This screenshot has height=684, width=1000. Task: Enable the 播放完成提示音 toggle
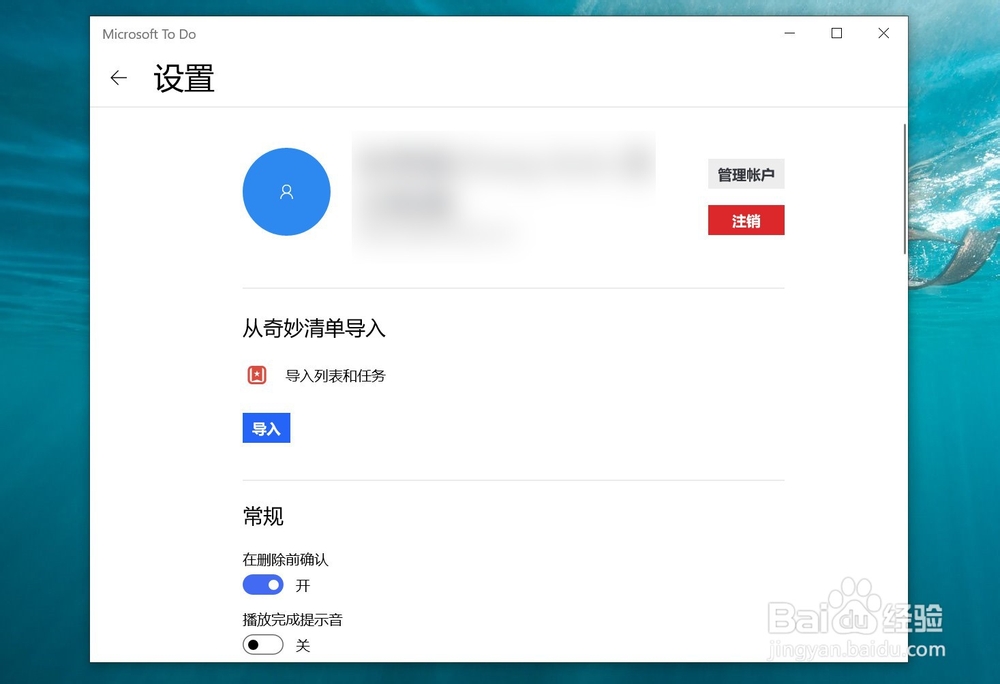tap(262, 645)
